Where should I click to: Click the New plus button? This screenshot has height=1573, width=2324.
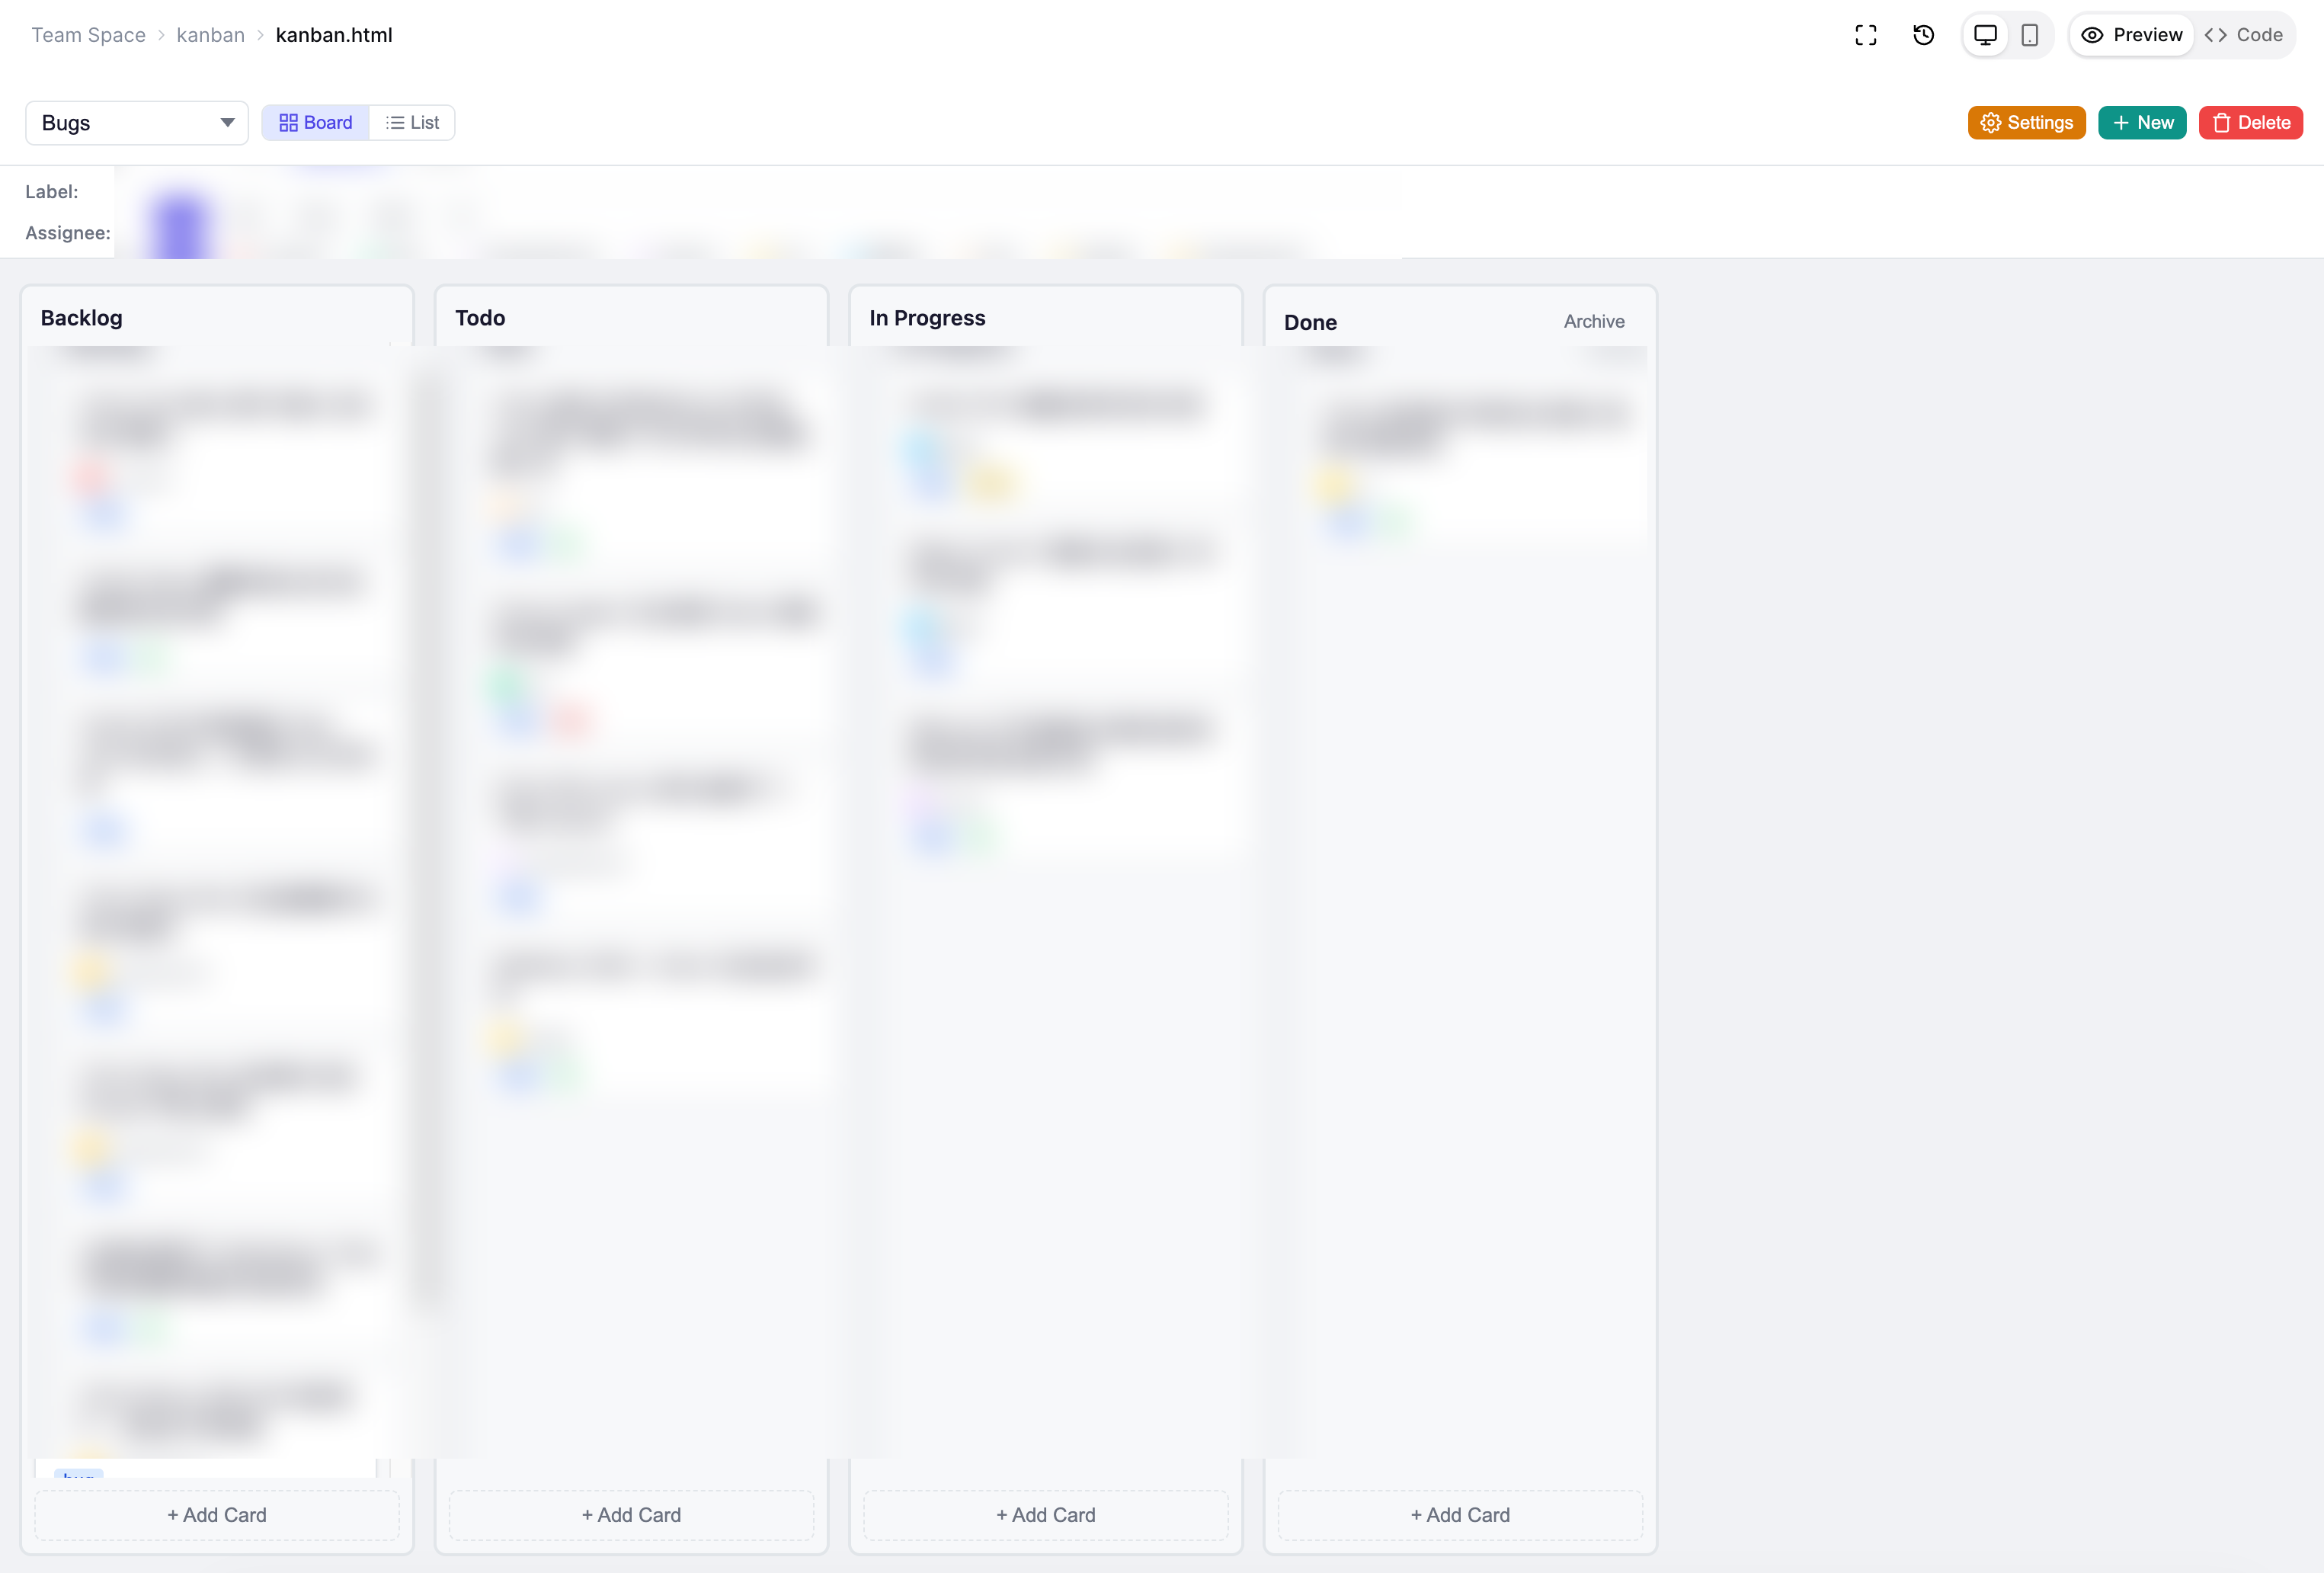(2142, 122)
